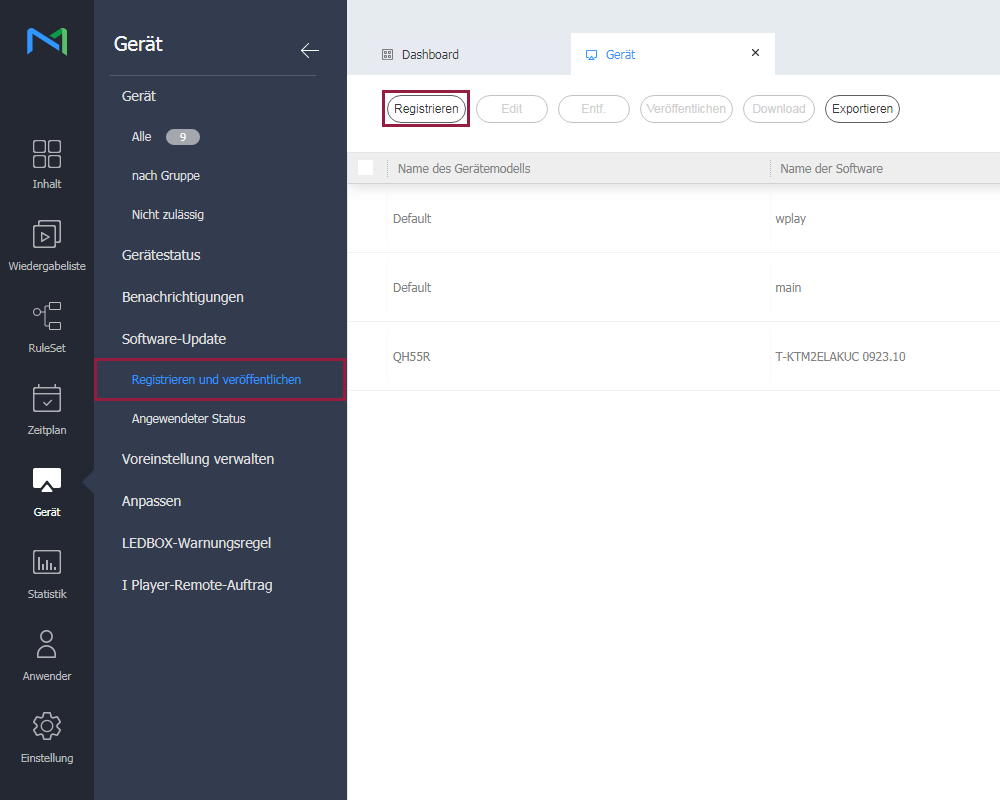Click the Exportieren button
Viewport: 1000px width, 800px height.
[862, 109]
